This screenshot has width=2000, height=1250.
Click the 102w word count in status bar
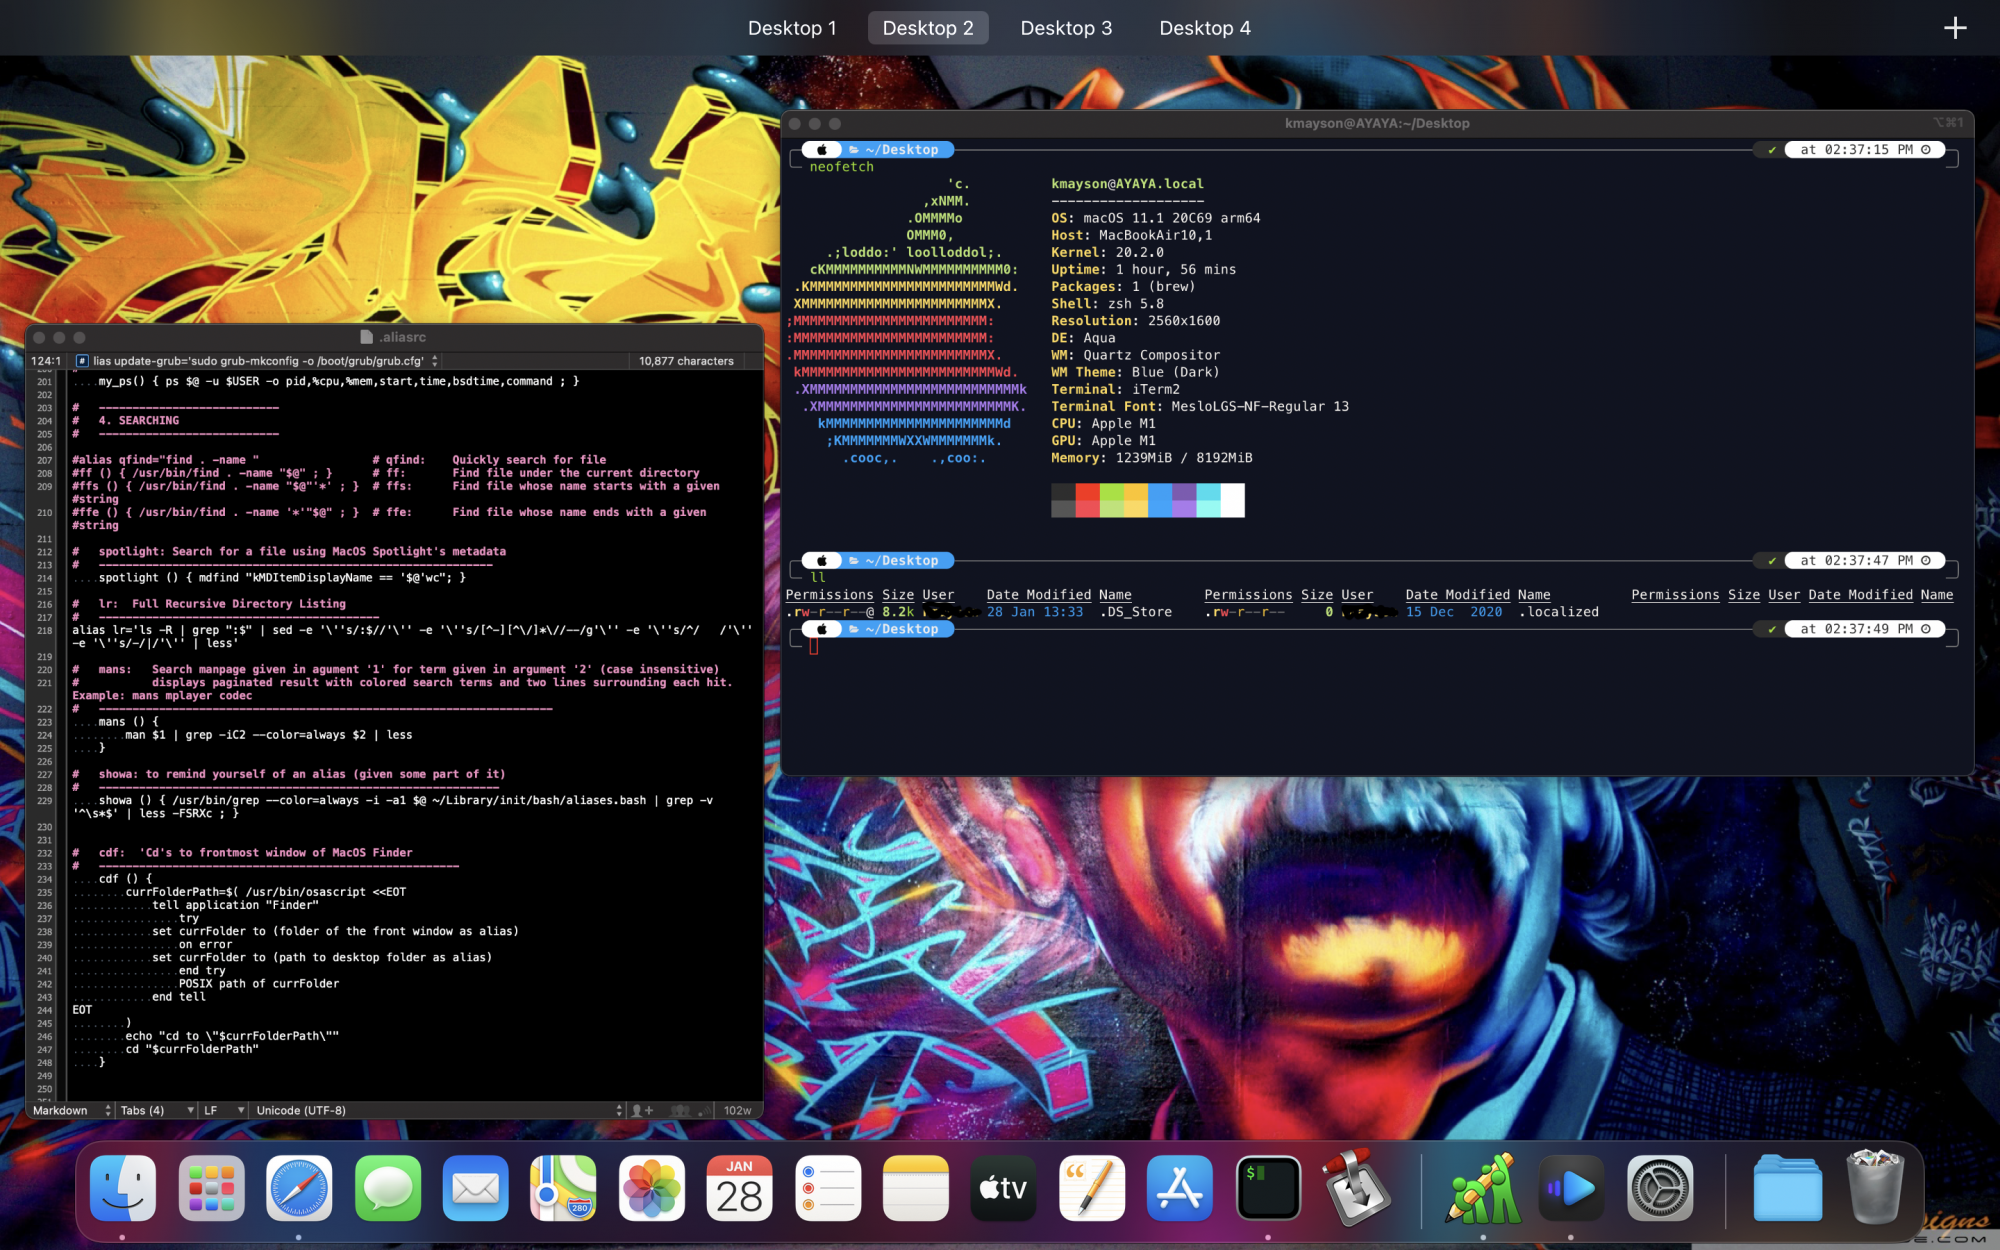[x=738, y=1110]
